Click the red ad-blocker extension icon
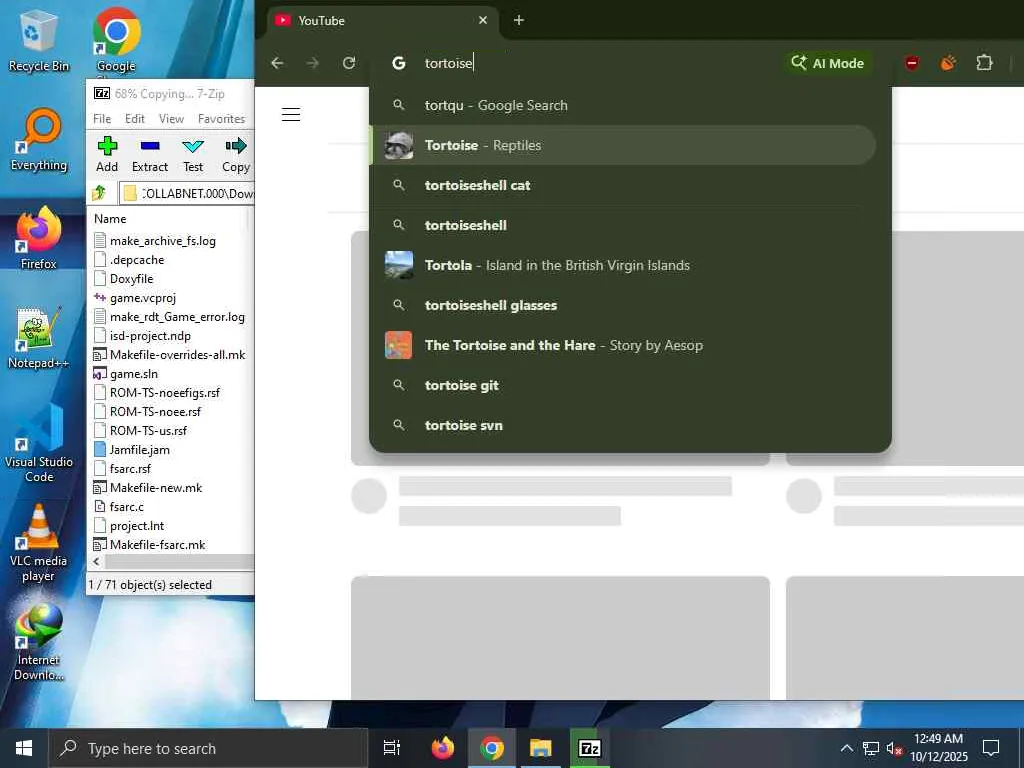The image size is (1024, 768). point(912,63)
